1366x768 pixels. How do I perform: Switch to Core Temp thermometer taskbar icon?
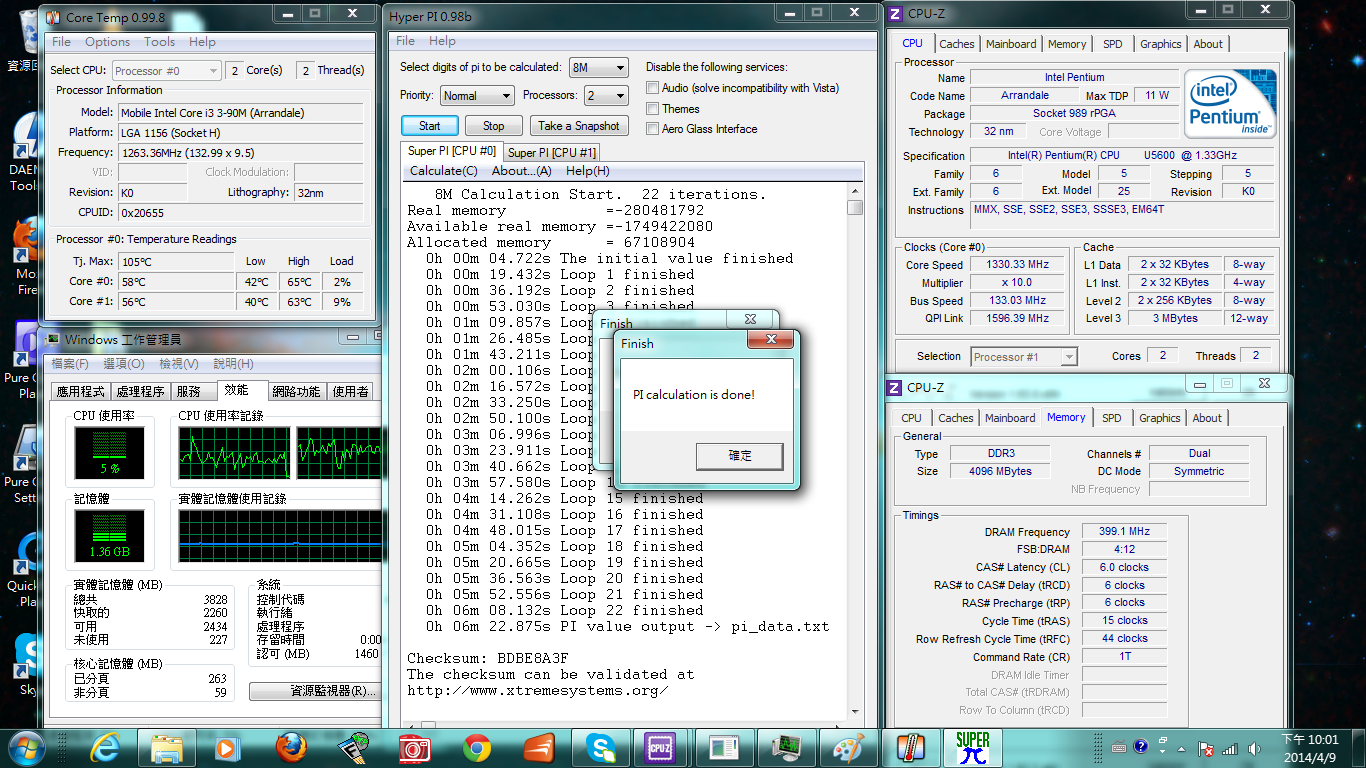910,747
